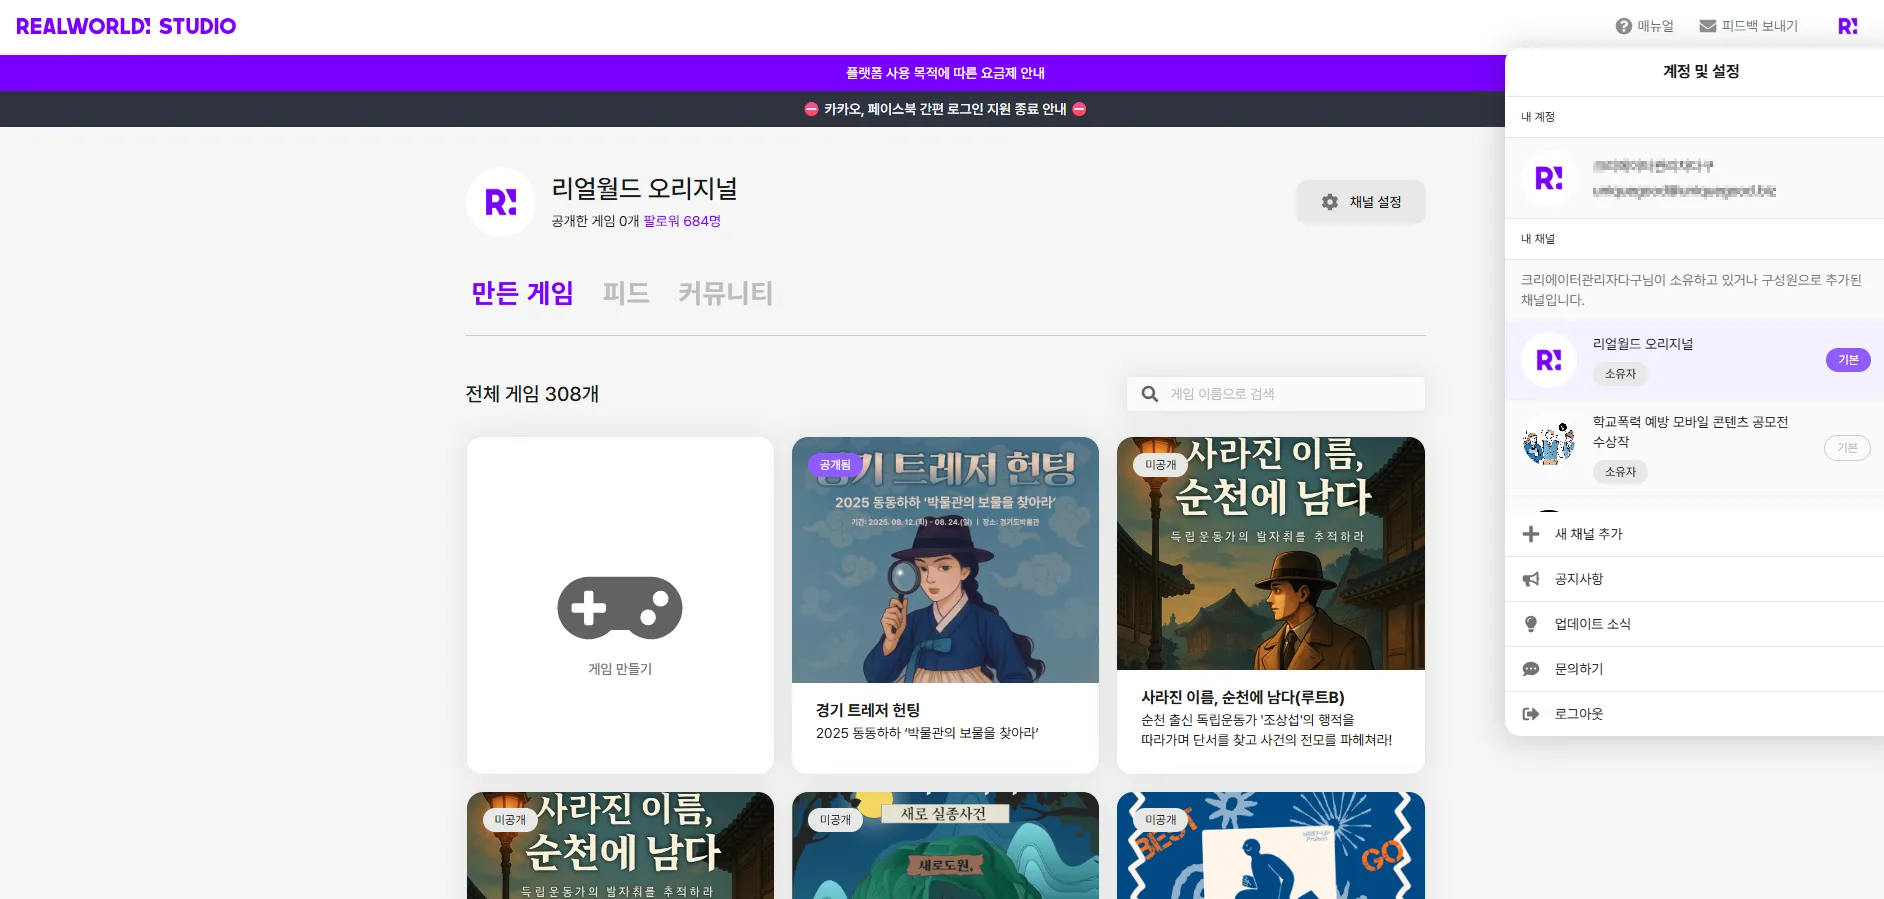Click 미공개 badge on 순천에 남다(루트B)

click(1160, 465)
